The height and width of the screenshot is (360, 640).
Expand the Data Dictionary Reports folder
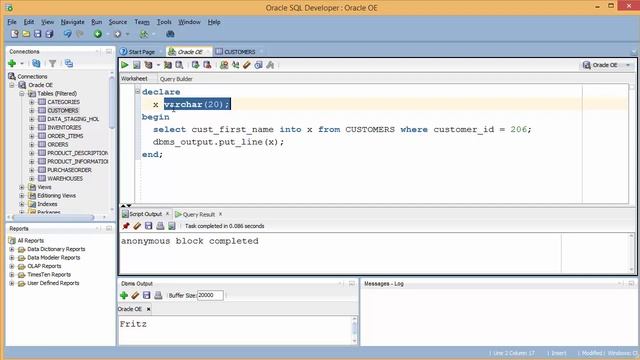12,249
